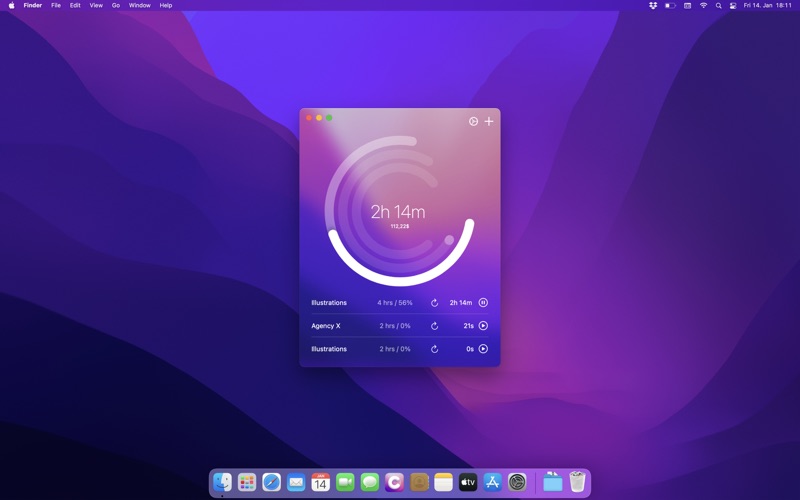
Task: Open Launchpad from the Dock
Action: [x=247, y=482]
